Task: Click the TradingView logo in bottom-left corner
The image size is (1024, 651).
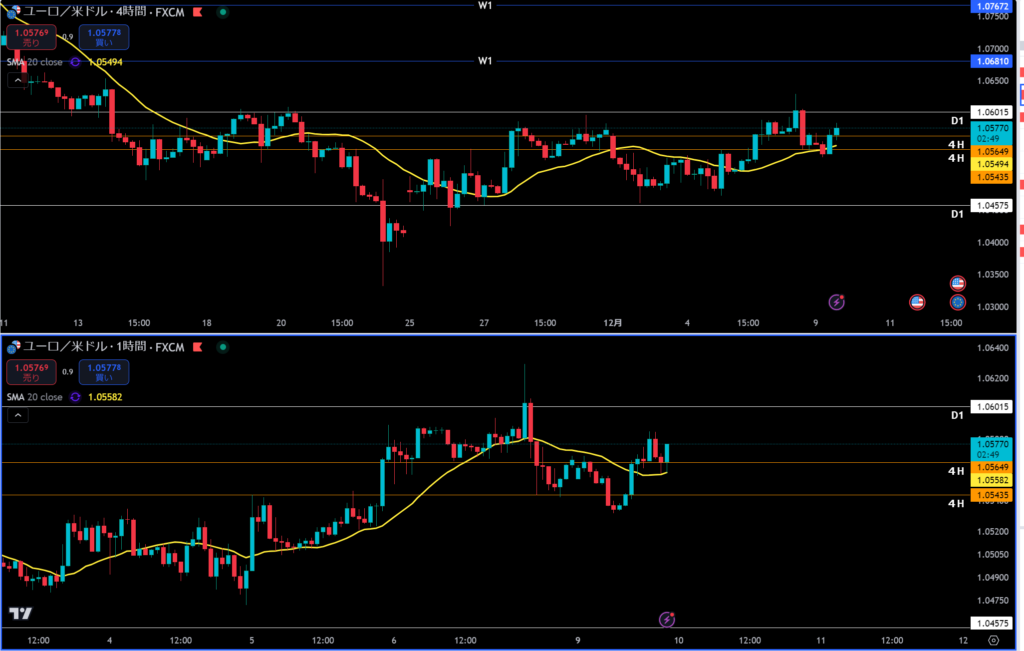Action: [x=18, y=614]
